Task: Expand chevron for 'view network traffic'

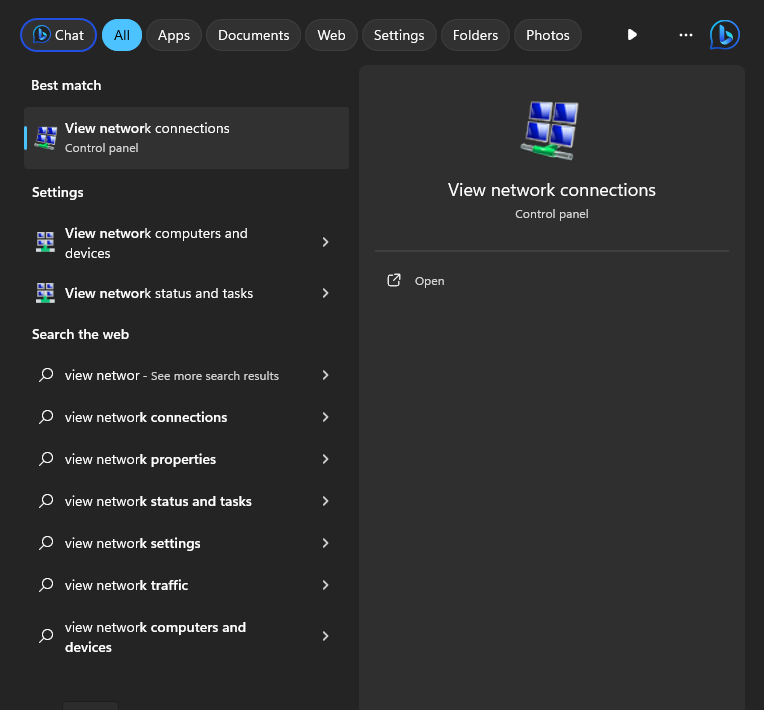Action: (x=325, y=584)
